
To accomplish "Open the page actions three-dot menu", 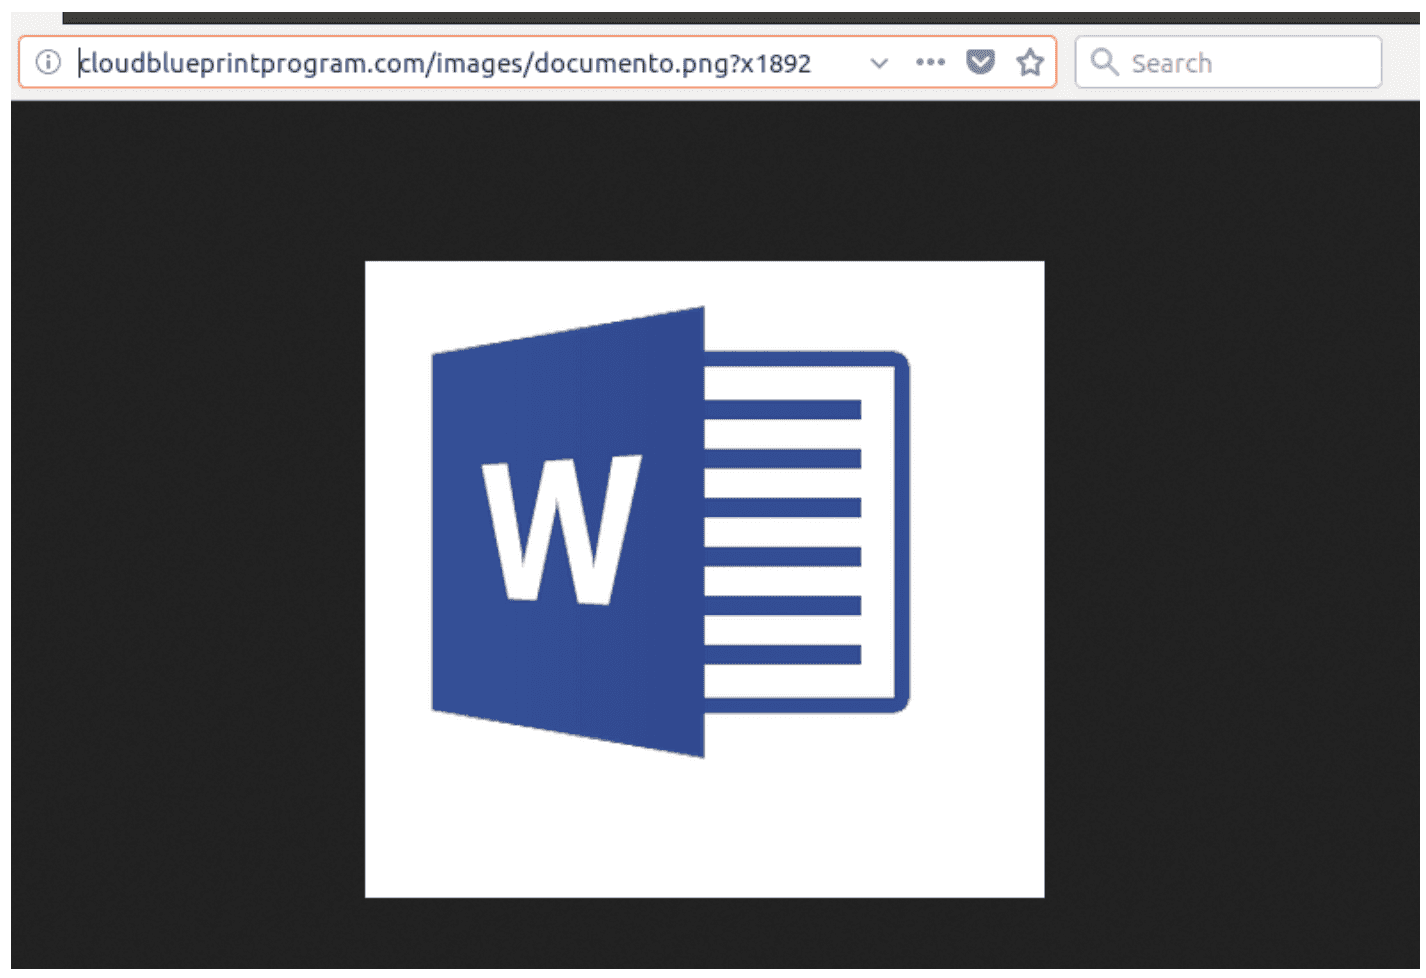I will (929, 62).
